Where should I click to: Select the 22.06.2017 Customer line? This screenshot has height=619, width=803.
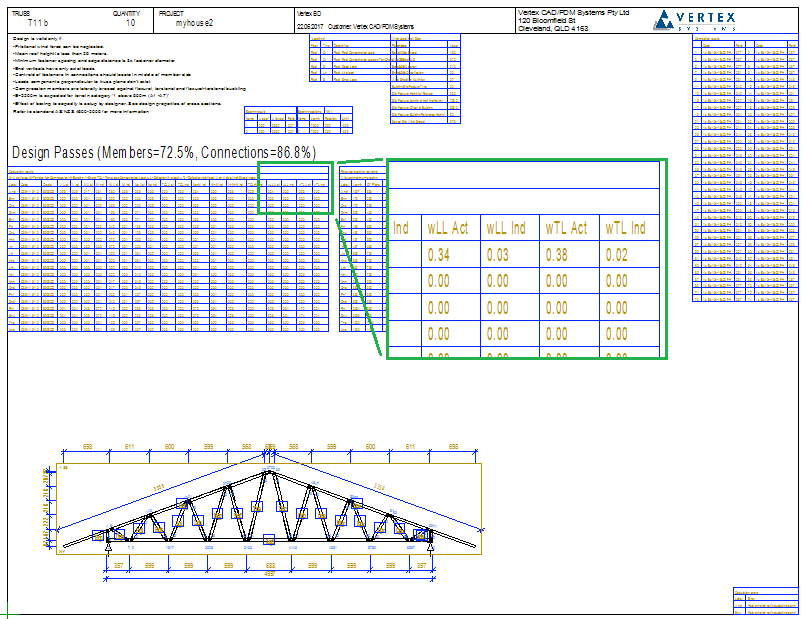tap(355, 27)
